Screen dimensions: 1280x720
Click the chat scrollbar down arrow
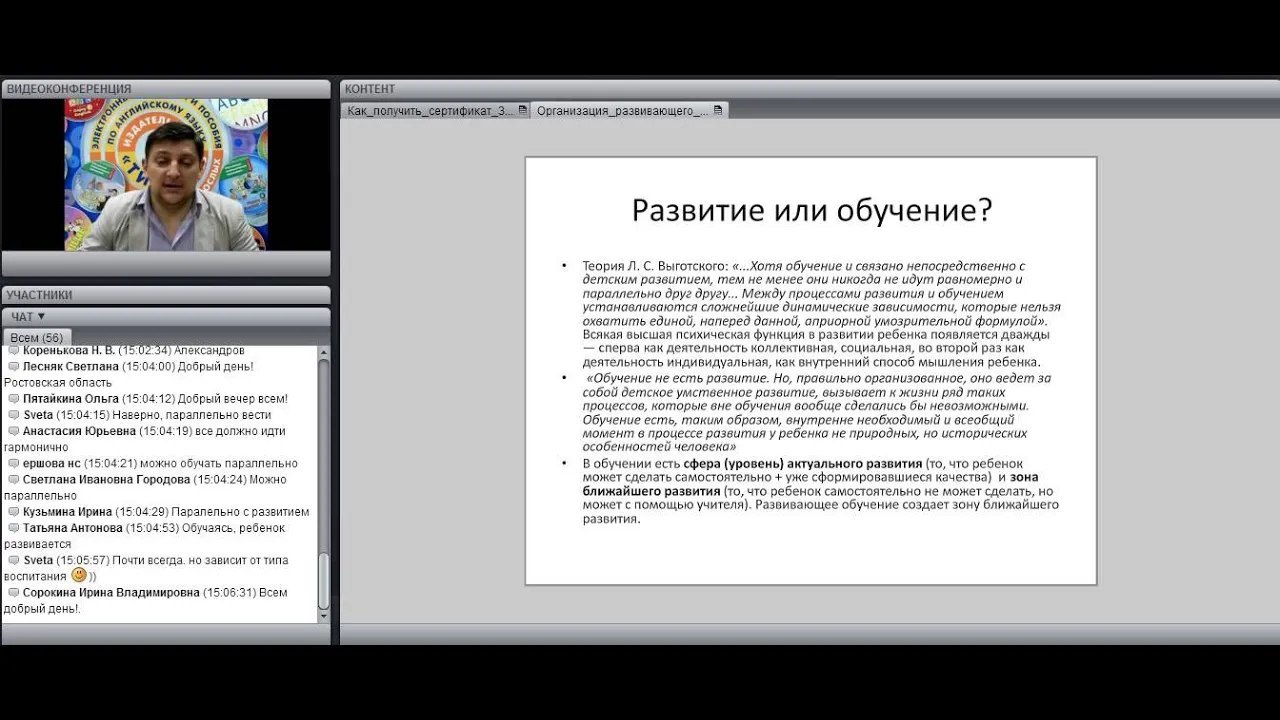(323, 616)
